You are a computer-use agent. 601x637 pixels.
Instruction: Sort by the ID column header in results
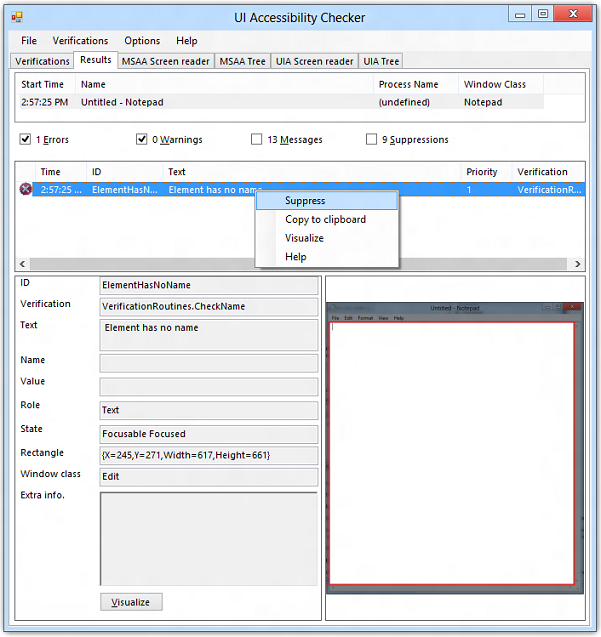point(125,172)
